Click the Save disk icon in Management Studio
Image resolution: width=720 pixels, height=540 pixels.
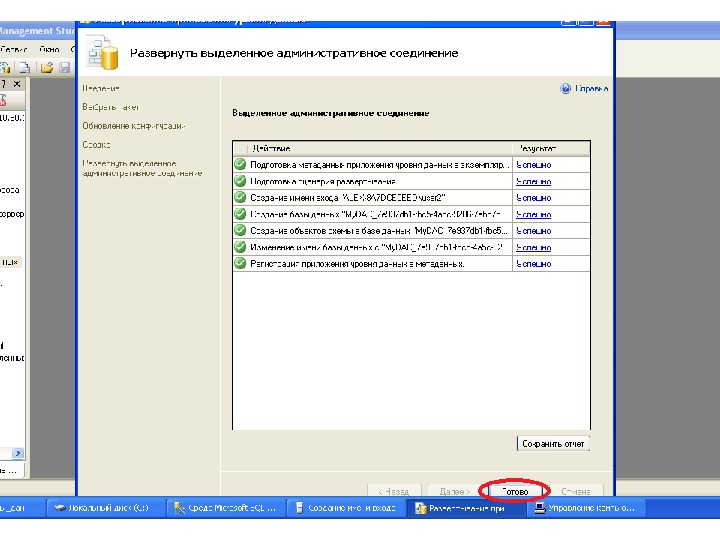click(65, 68)
